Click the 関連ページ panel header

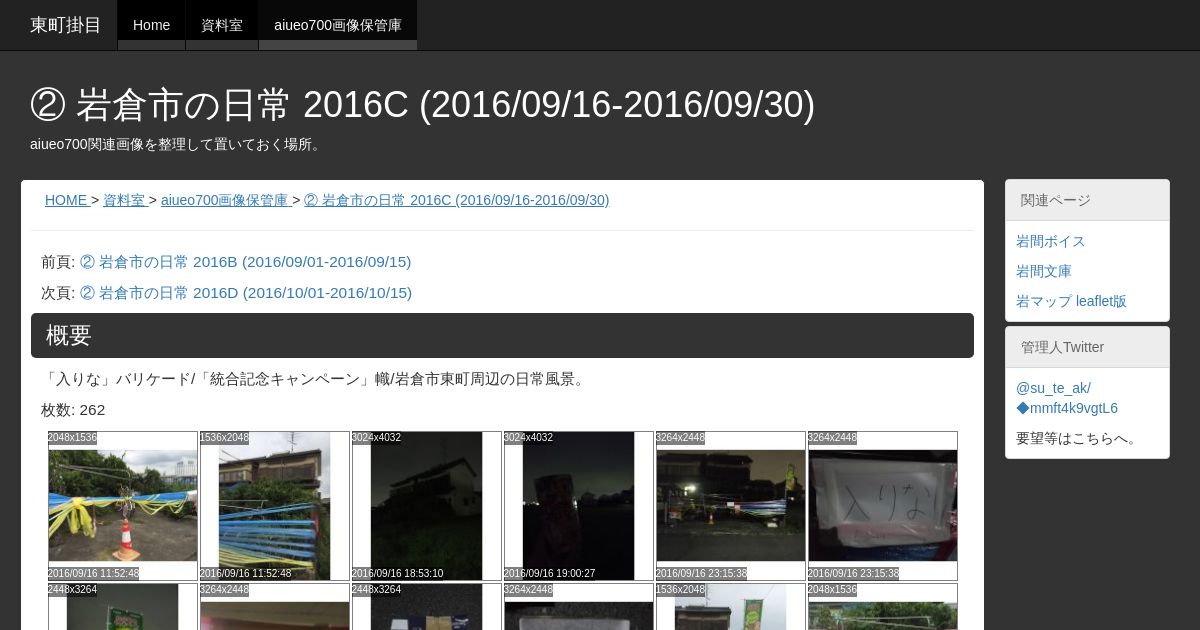pyautogui.click(x=1087, y=200)
